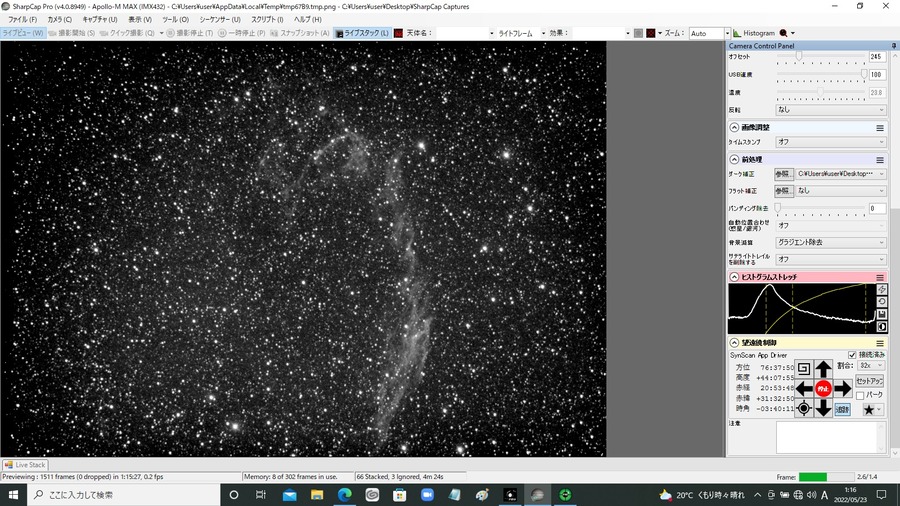Toggle ライブスタック live stack mode
The width and height of the screenshot is (900, 506).
tap(362, 33)
